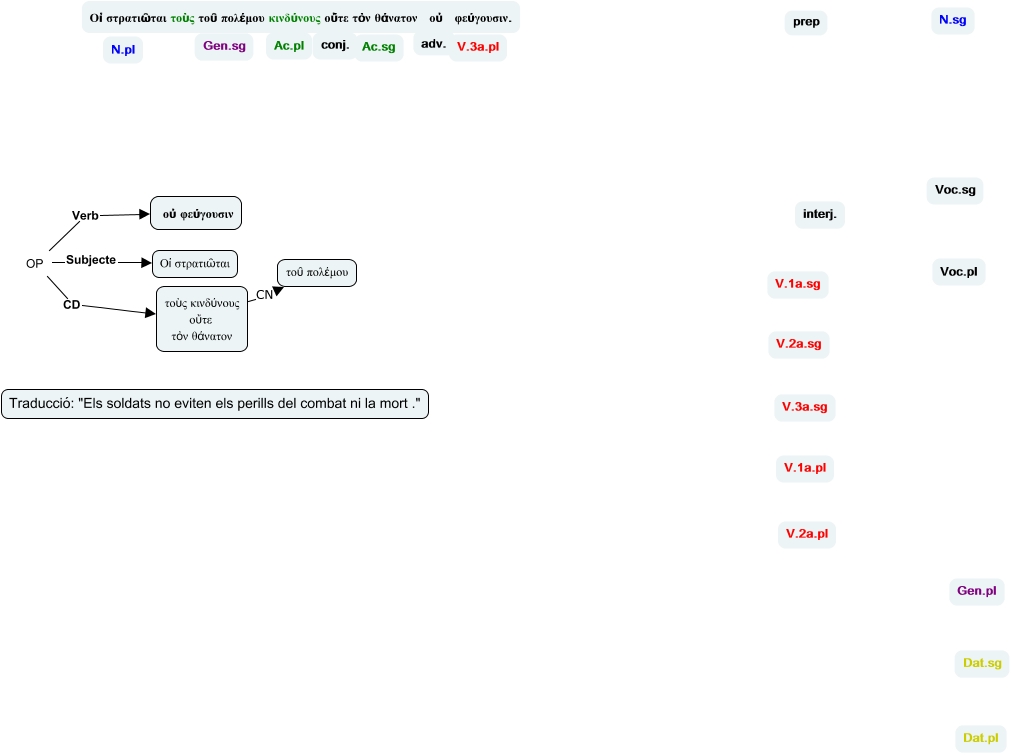1011x755 pixels.
Task: Select the blue N.sg tag
Action: 951,19
